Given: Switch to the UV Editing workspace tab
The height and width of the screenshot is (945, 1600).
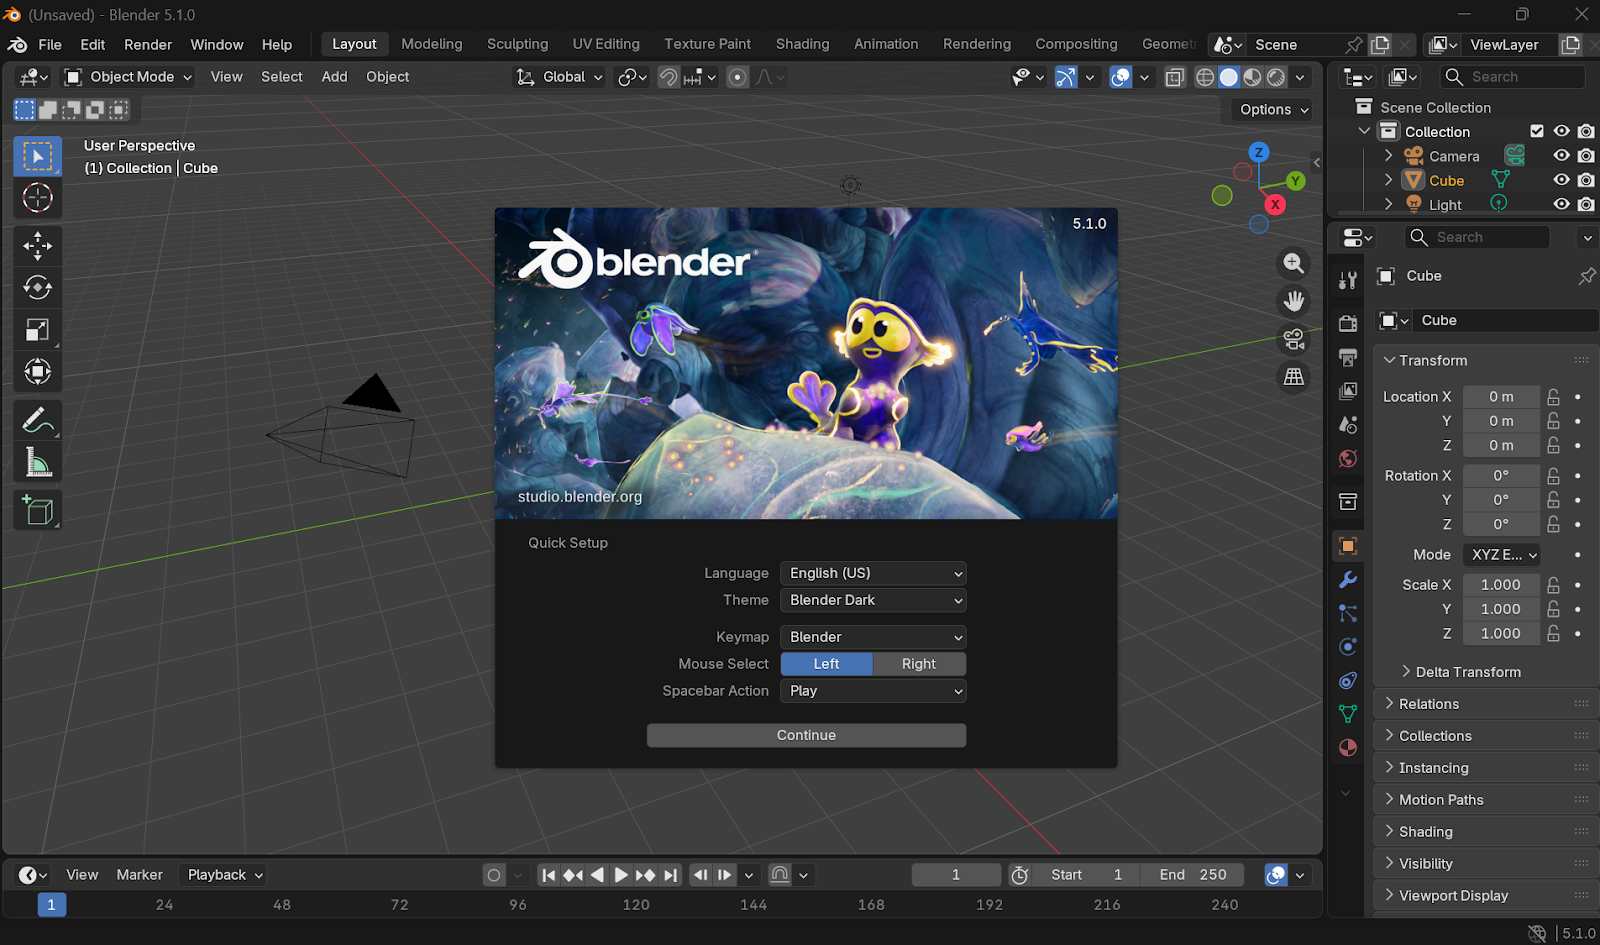Looking at the screenshot, I should click(x=606, y=44).
